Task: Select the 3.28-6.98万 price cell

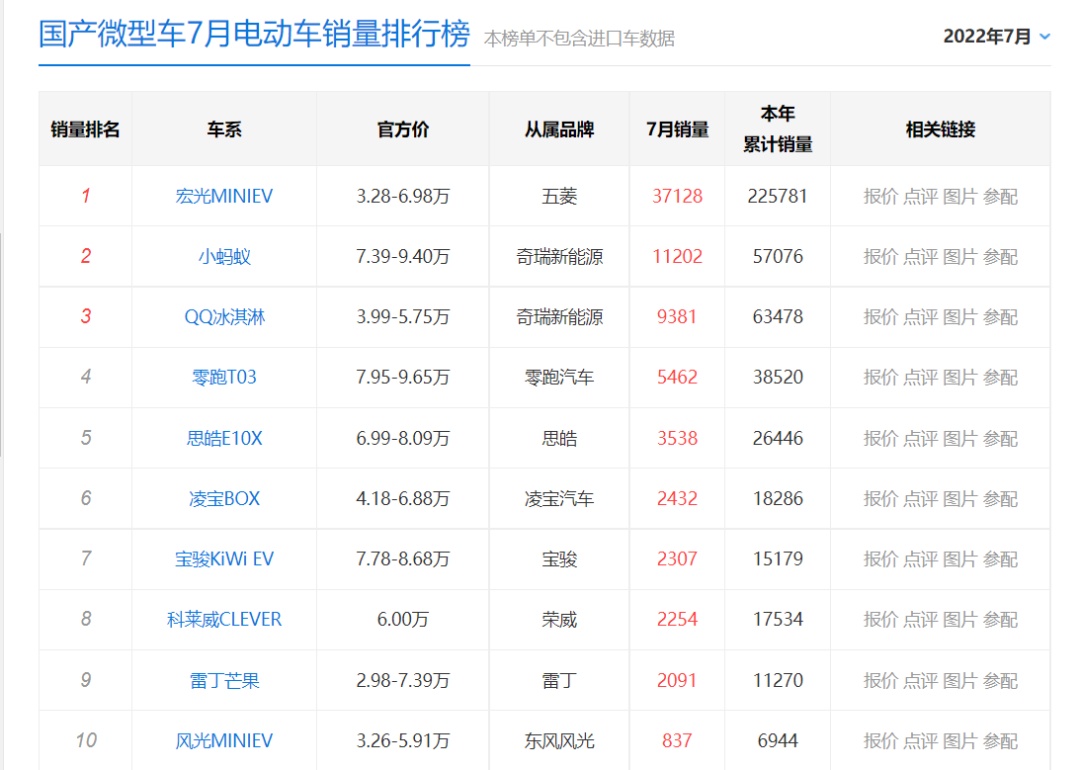Action: click(x=403, y=196)
